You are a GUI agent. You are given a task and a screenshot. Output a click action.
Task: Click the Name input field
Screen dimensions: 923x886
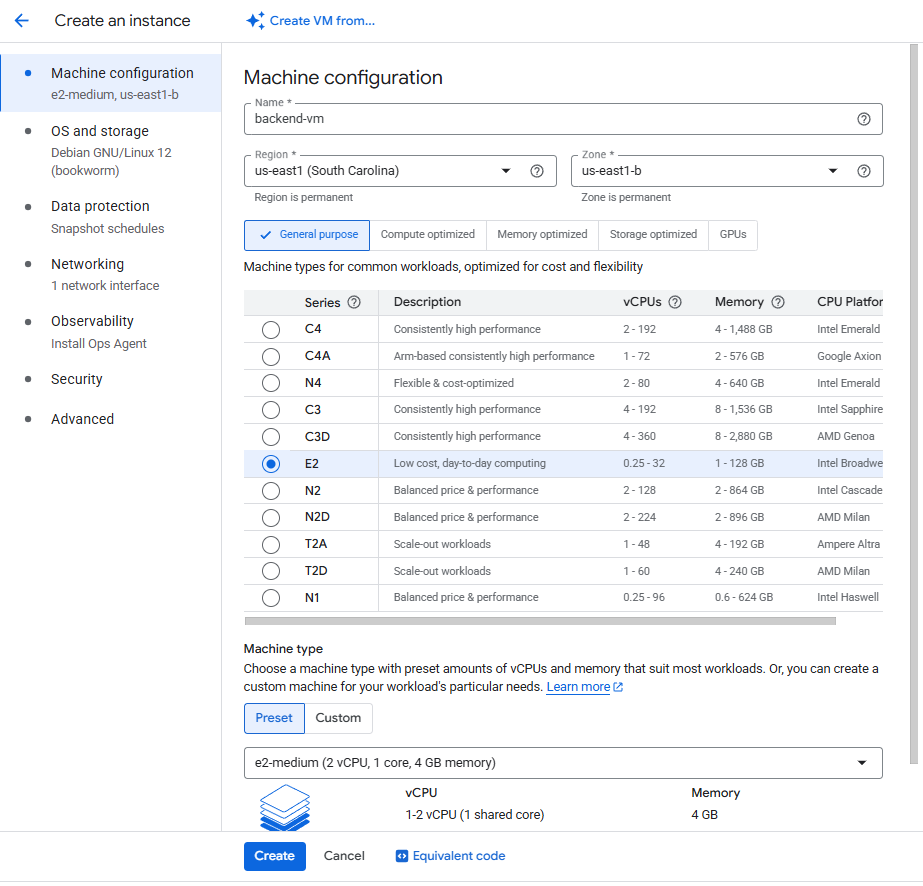550,119
